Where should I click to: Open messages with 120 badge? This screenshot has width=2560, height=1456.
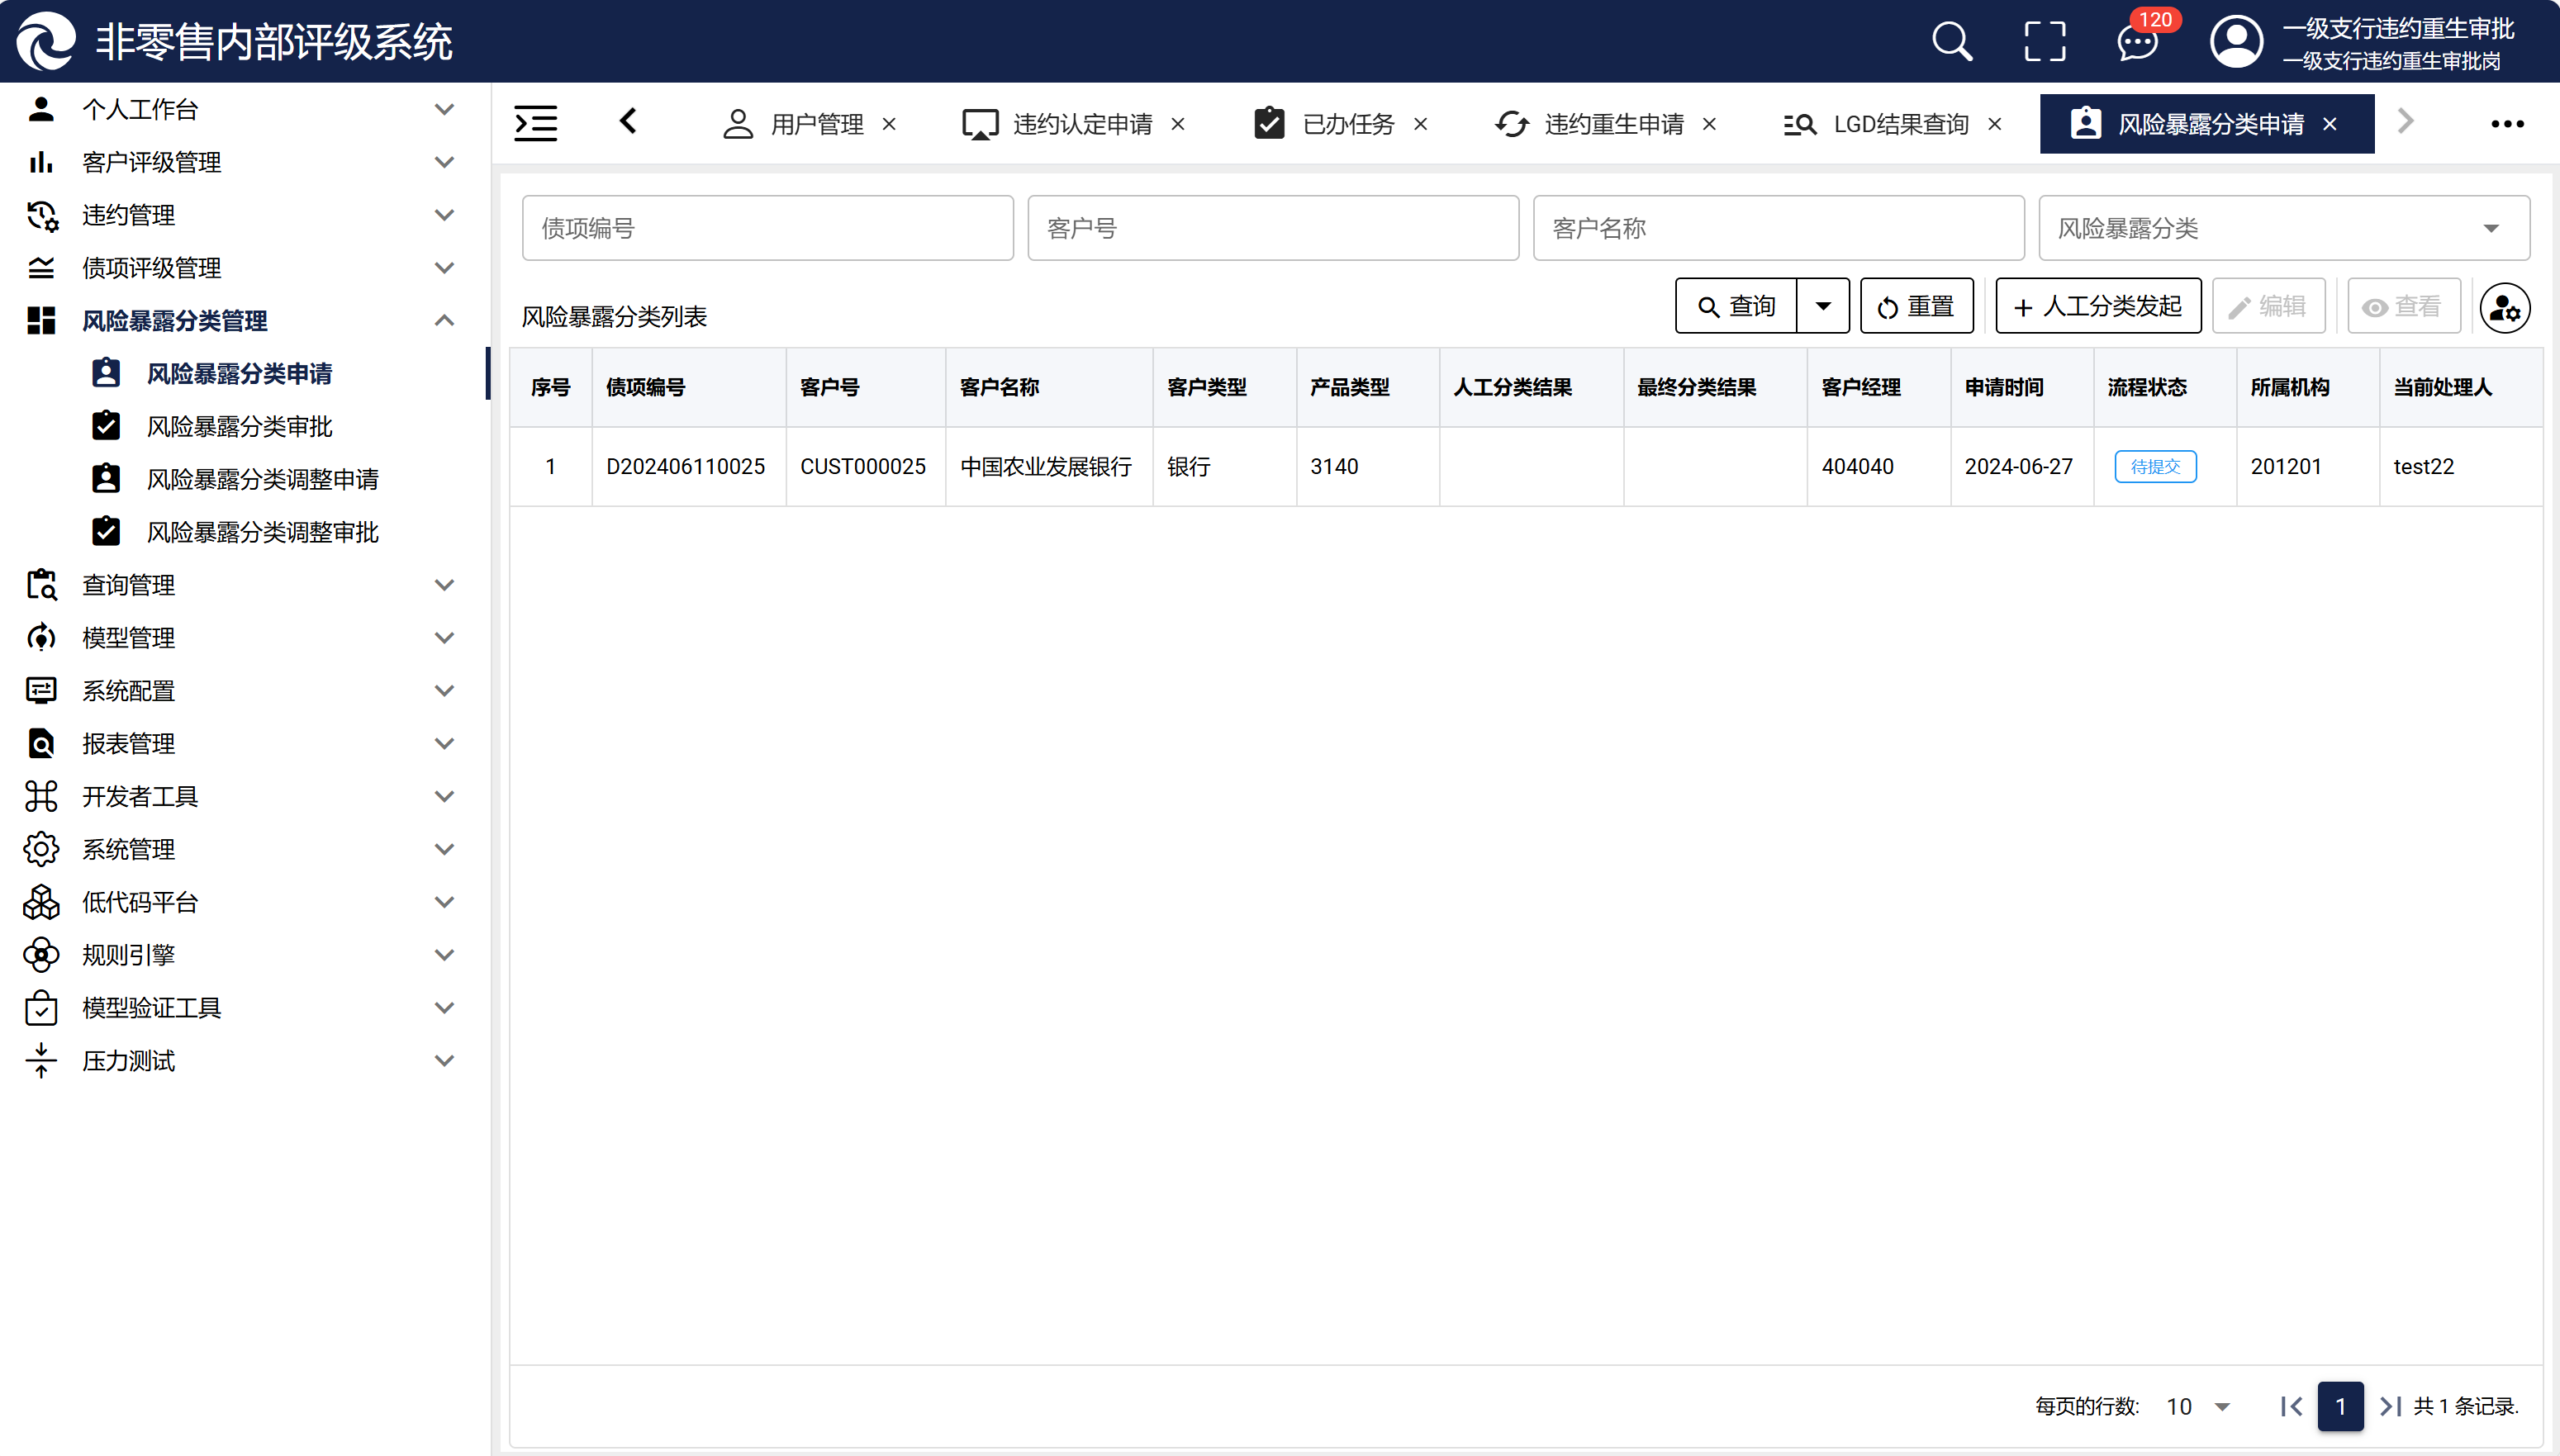(x=2138, y=42)
